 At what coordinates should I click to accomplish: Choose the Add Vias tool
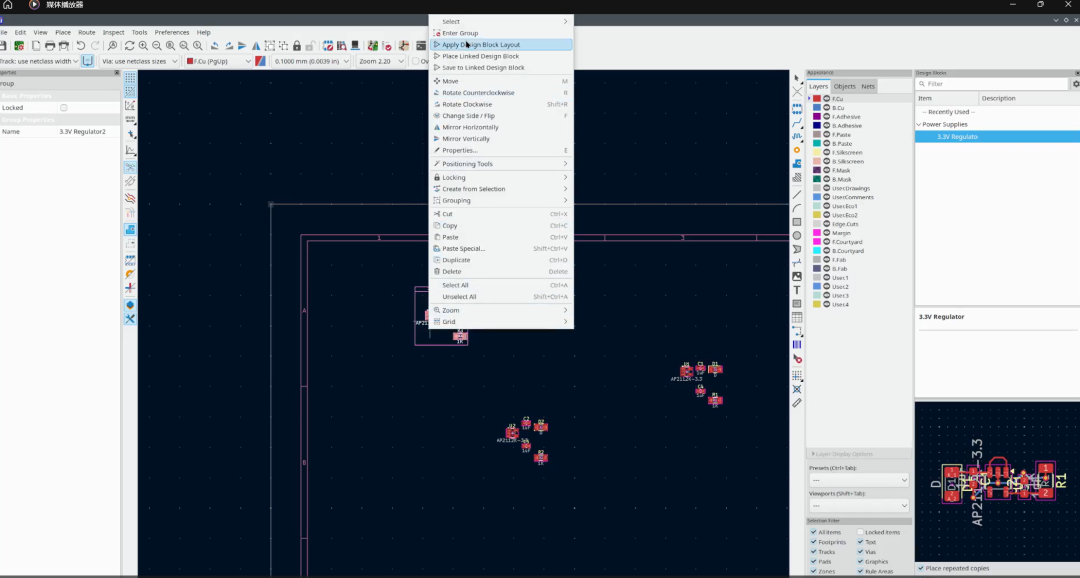coord(797,150)
